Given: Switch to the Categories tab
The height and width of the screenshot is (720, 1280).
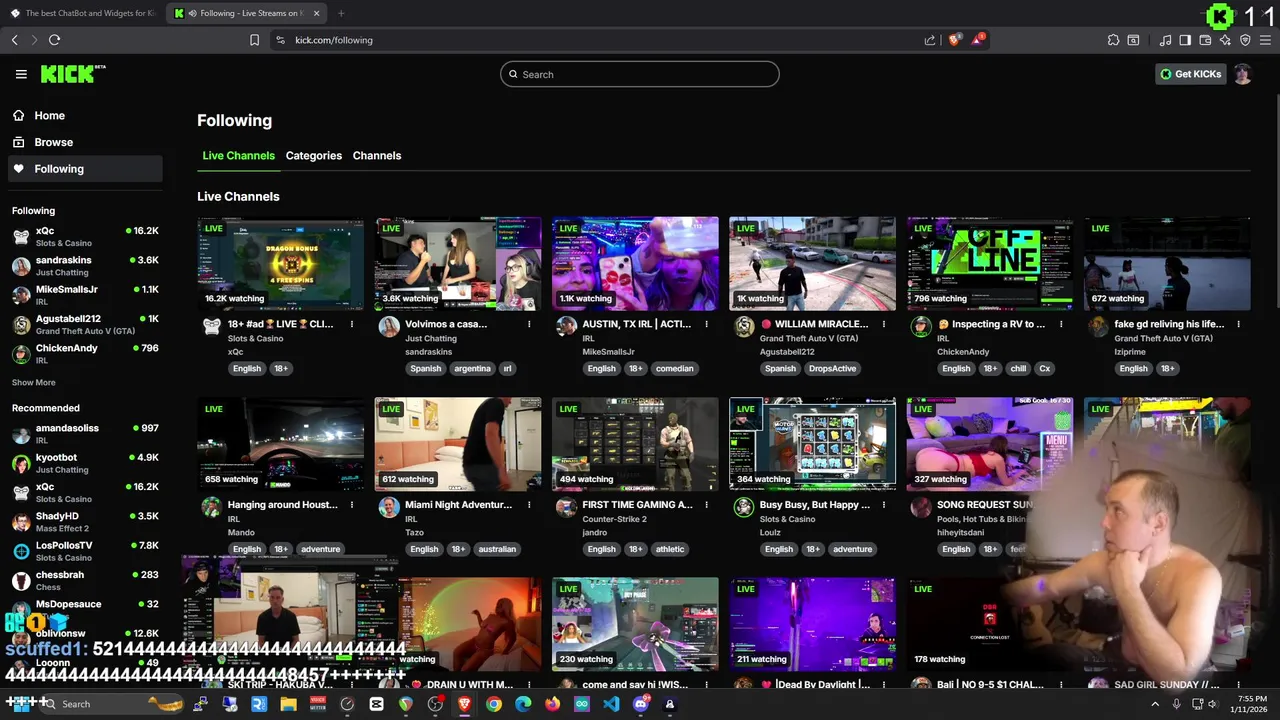Looking at the screenshot, I should [x=313, y=156].
